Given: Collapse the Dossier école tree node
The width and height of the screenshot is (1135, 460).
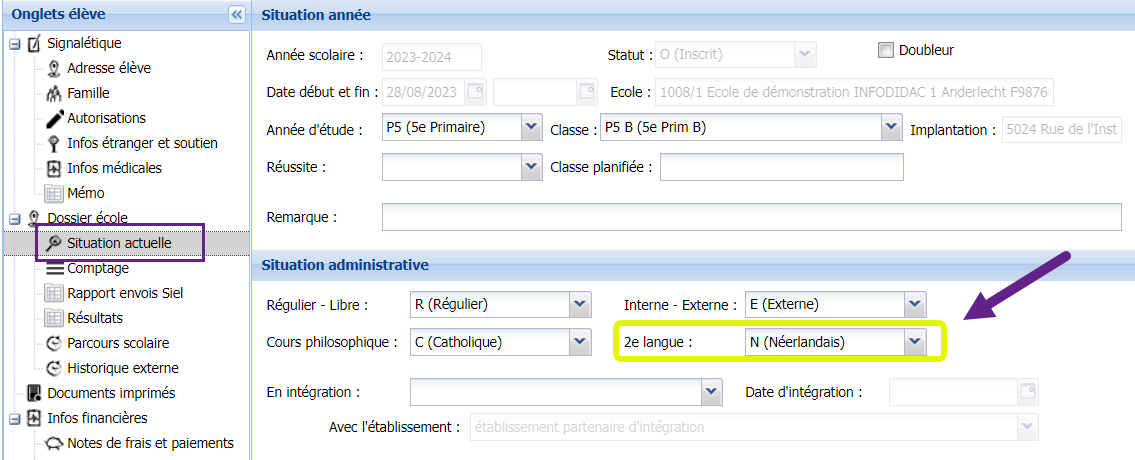Looking at the screenshot, I should click(14, 218).
